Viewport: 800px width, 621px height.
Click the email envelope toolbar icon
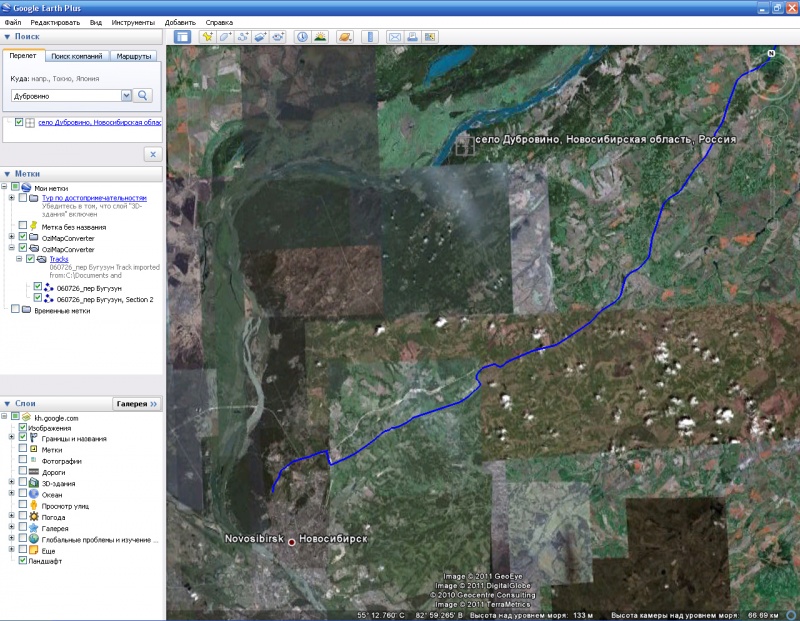tap(395, 37)
